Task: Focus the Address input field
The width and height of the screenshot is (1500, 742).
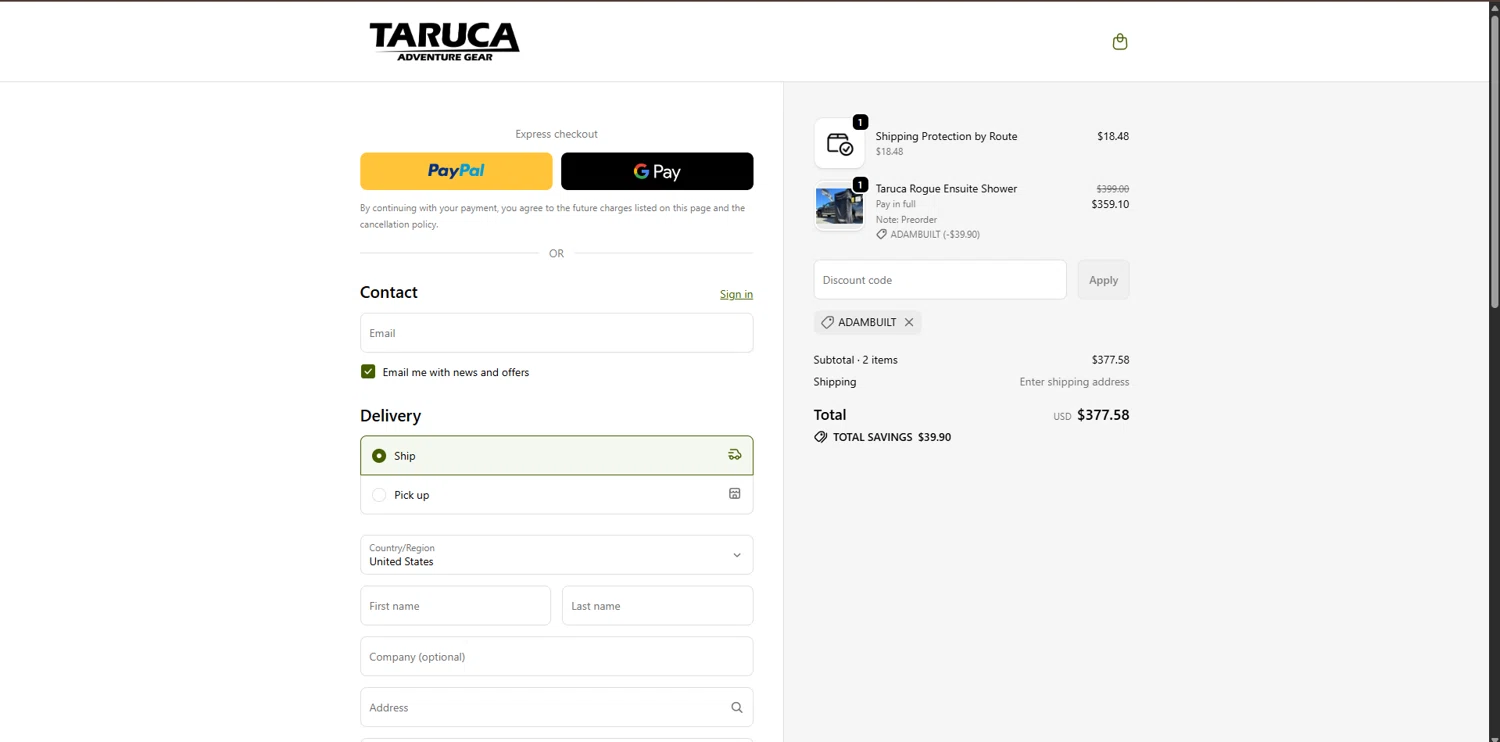Action: (557, 707)
